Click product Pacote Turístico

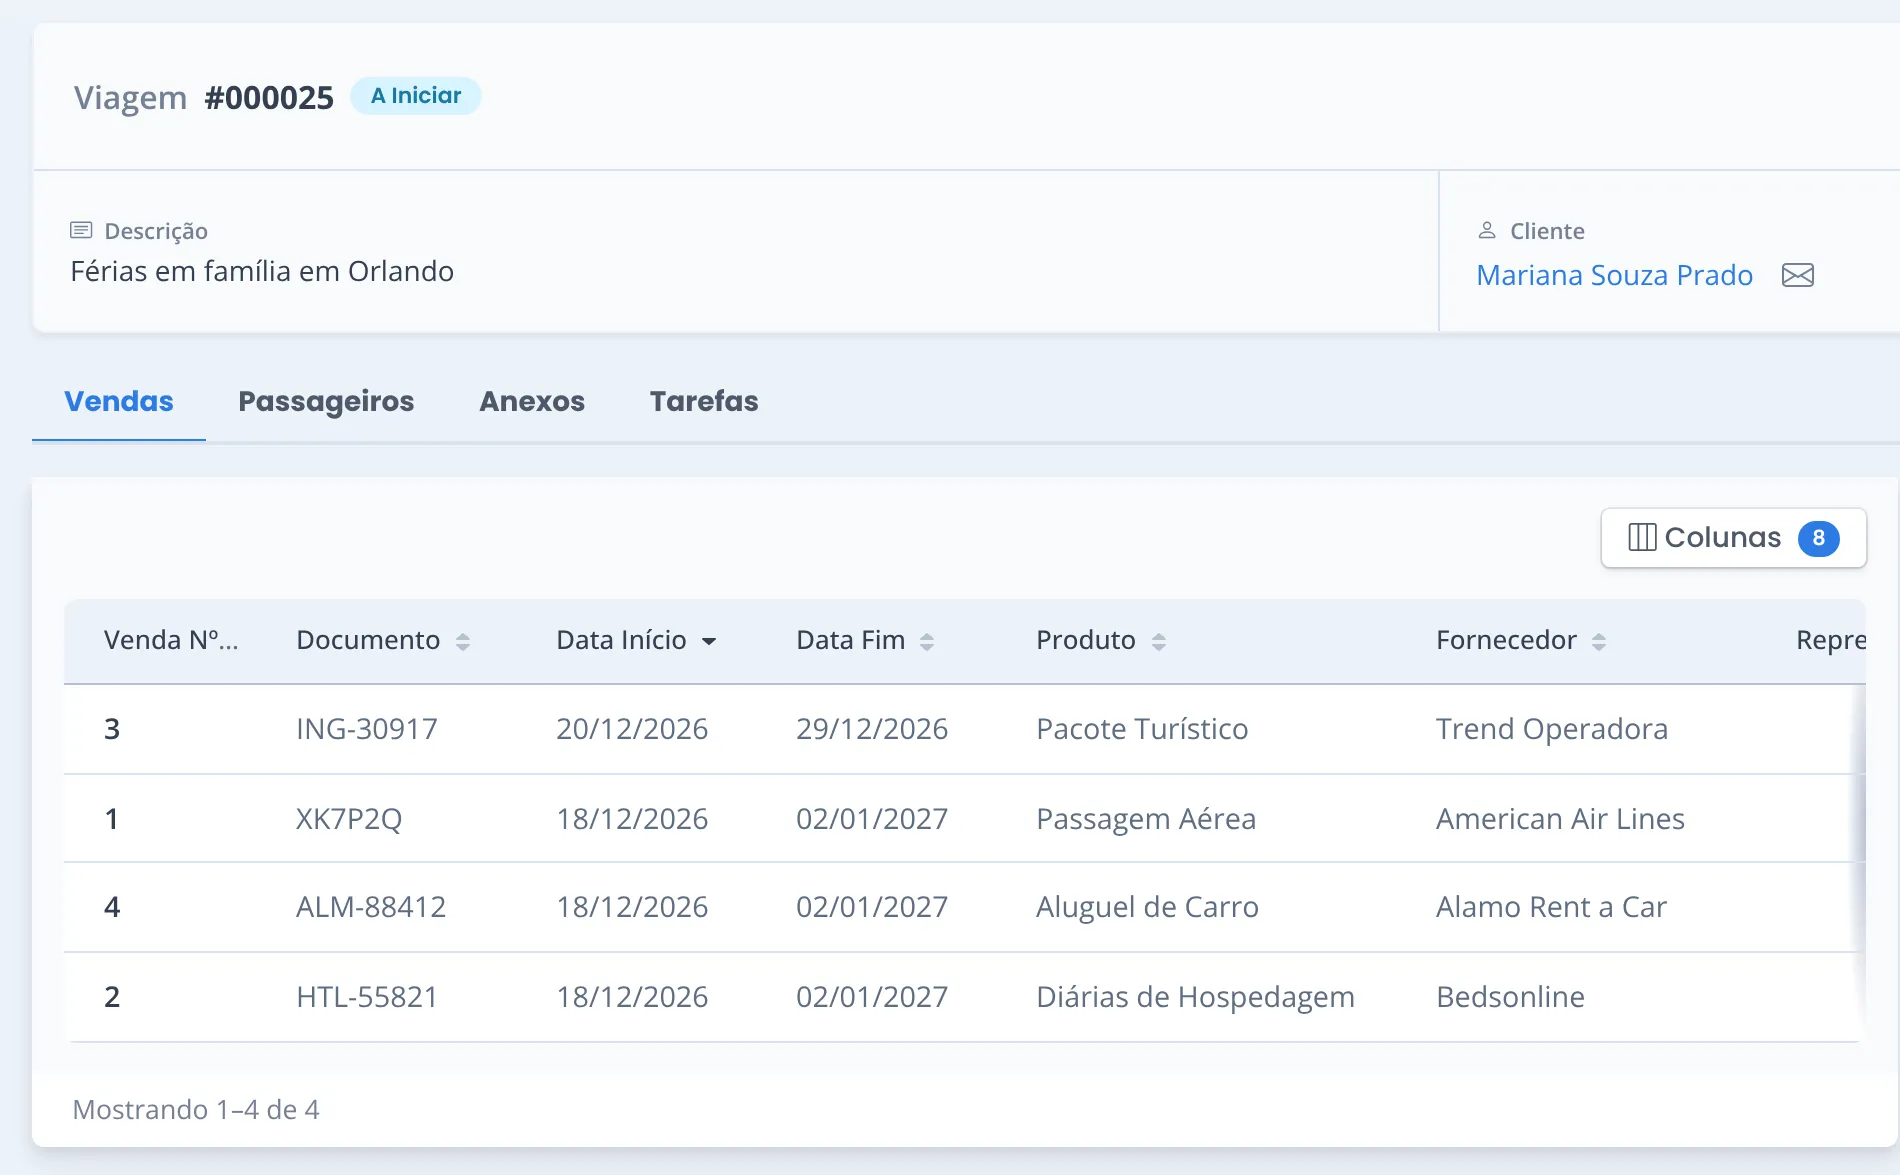pyautogui.click(x=1142, y=729)
